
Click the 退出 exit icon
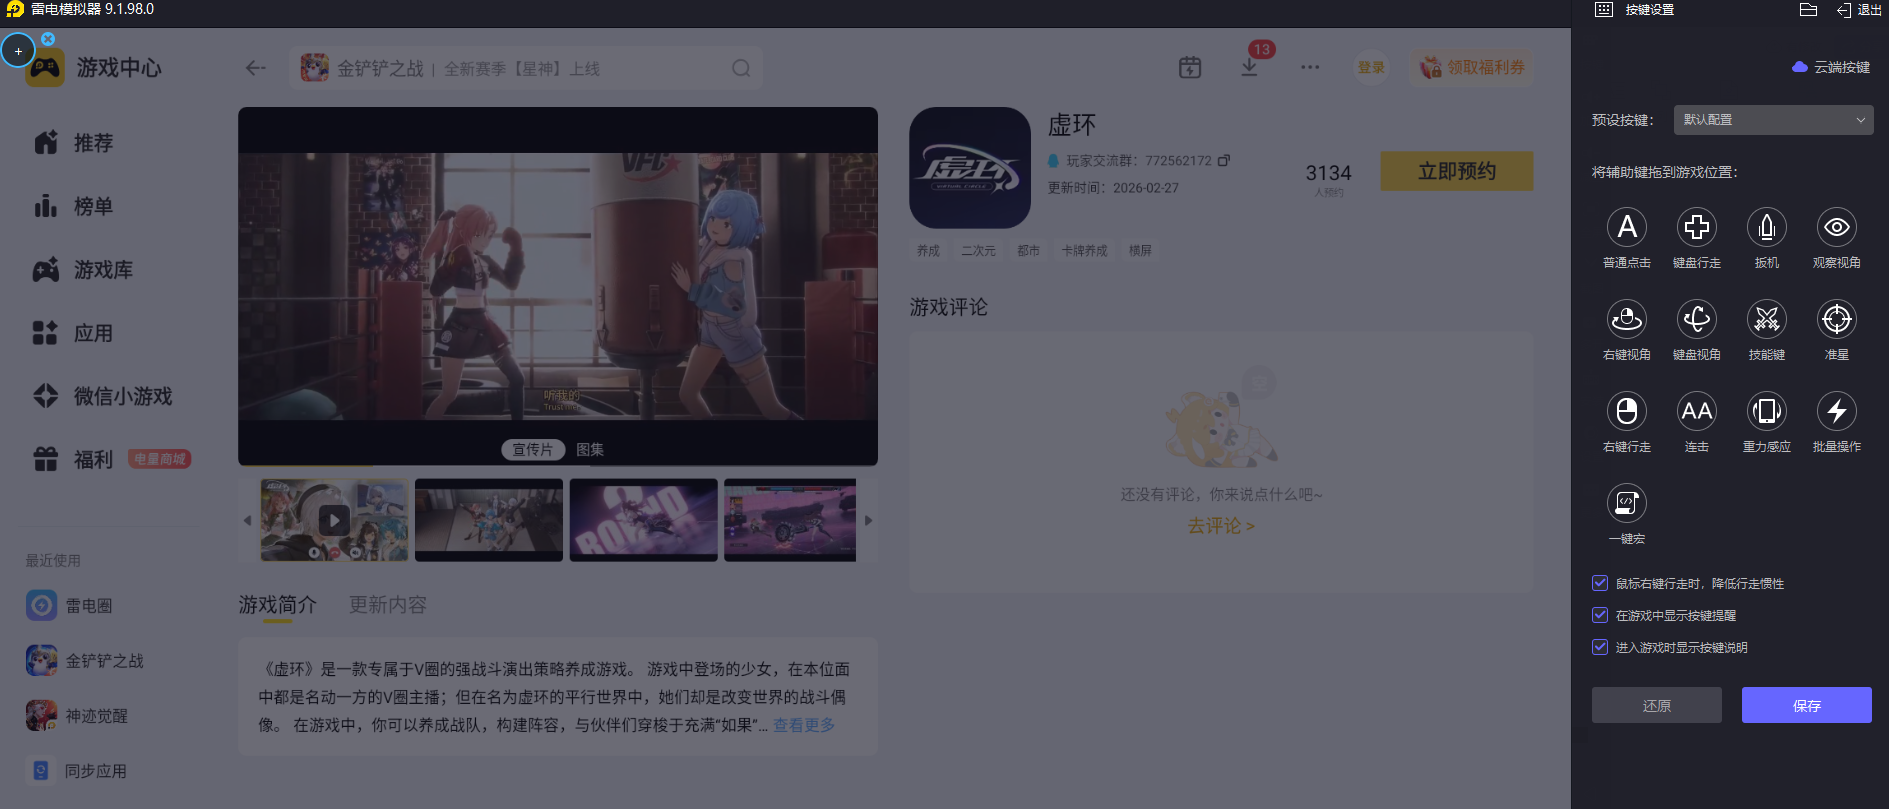pos(1844,10)
